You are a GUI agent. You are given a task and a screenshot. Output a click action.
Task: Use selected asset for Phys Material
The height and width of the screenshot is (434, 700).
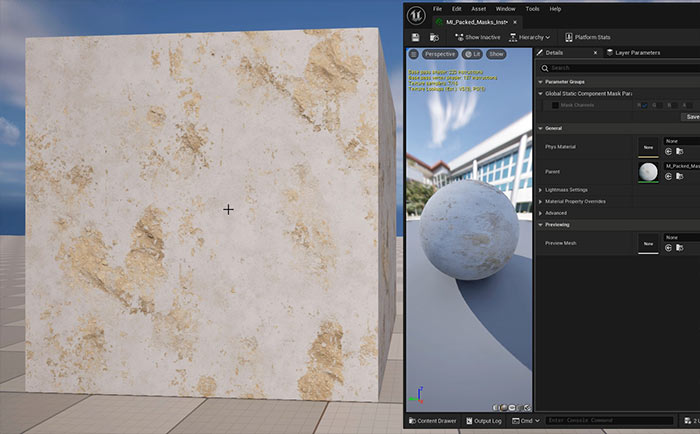(x=669, y=151)
